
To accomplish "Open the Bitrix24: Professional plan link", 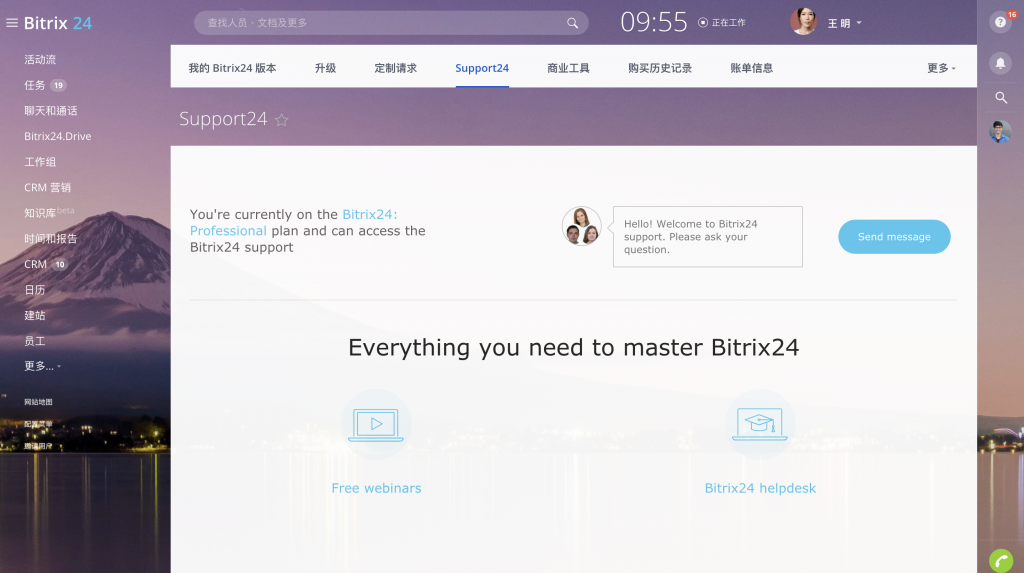I will pyautogui.click(x=293, y=223).
